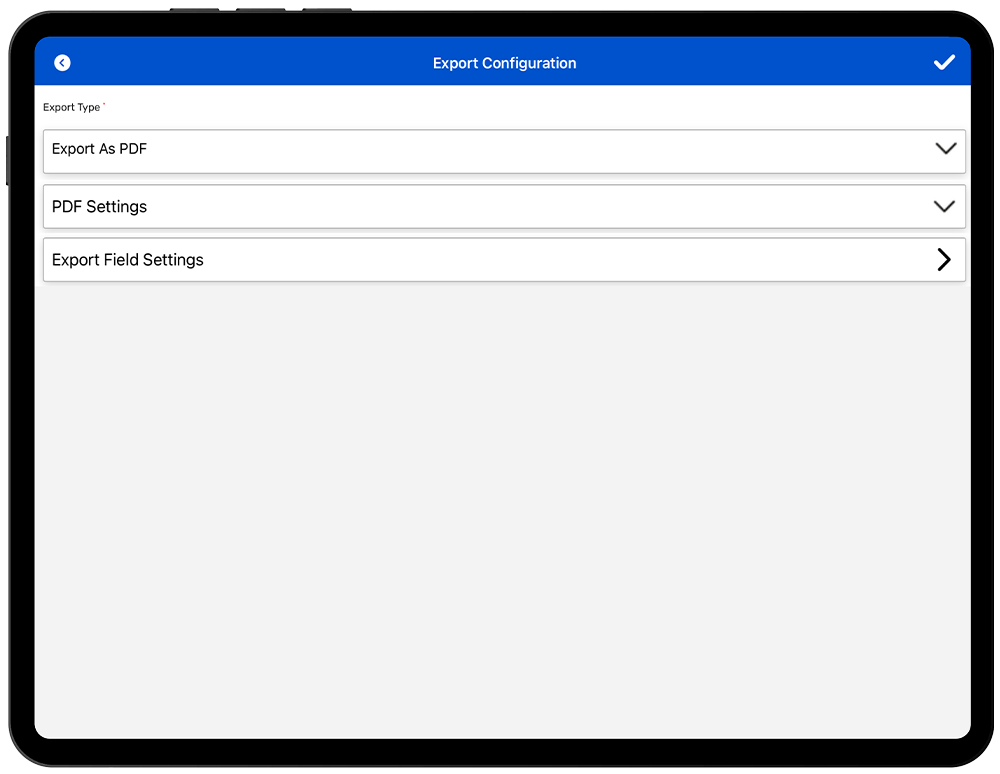Tap the right arrow on Export Field Settings

pos(943,260)
